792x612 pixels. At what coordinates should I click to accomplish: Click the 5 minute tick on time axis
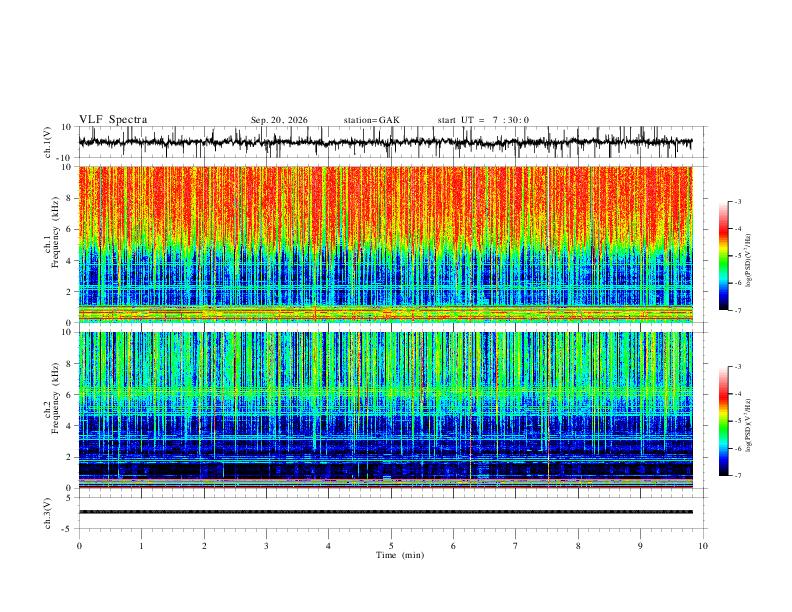coord(391,546)
